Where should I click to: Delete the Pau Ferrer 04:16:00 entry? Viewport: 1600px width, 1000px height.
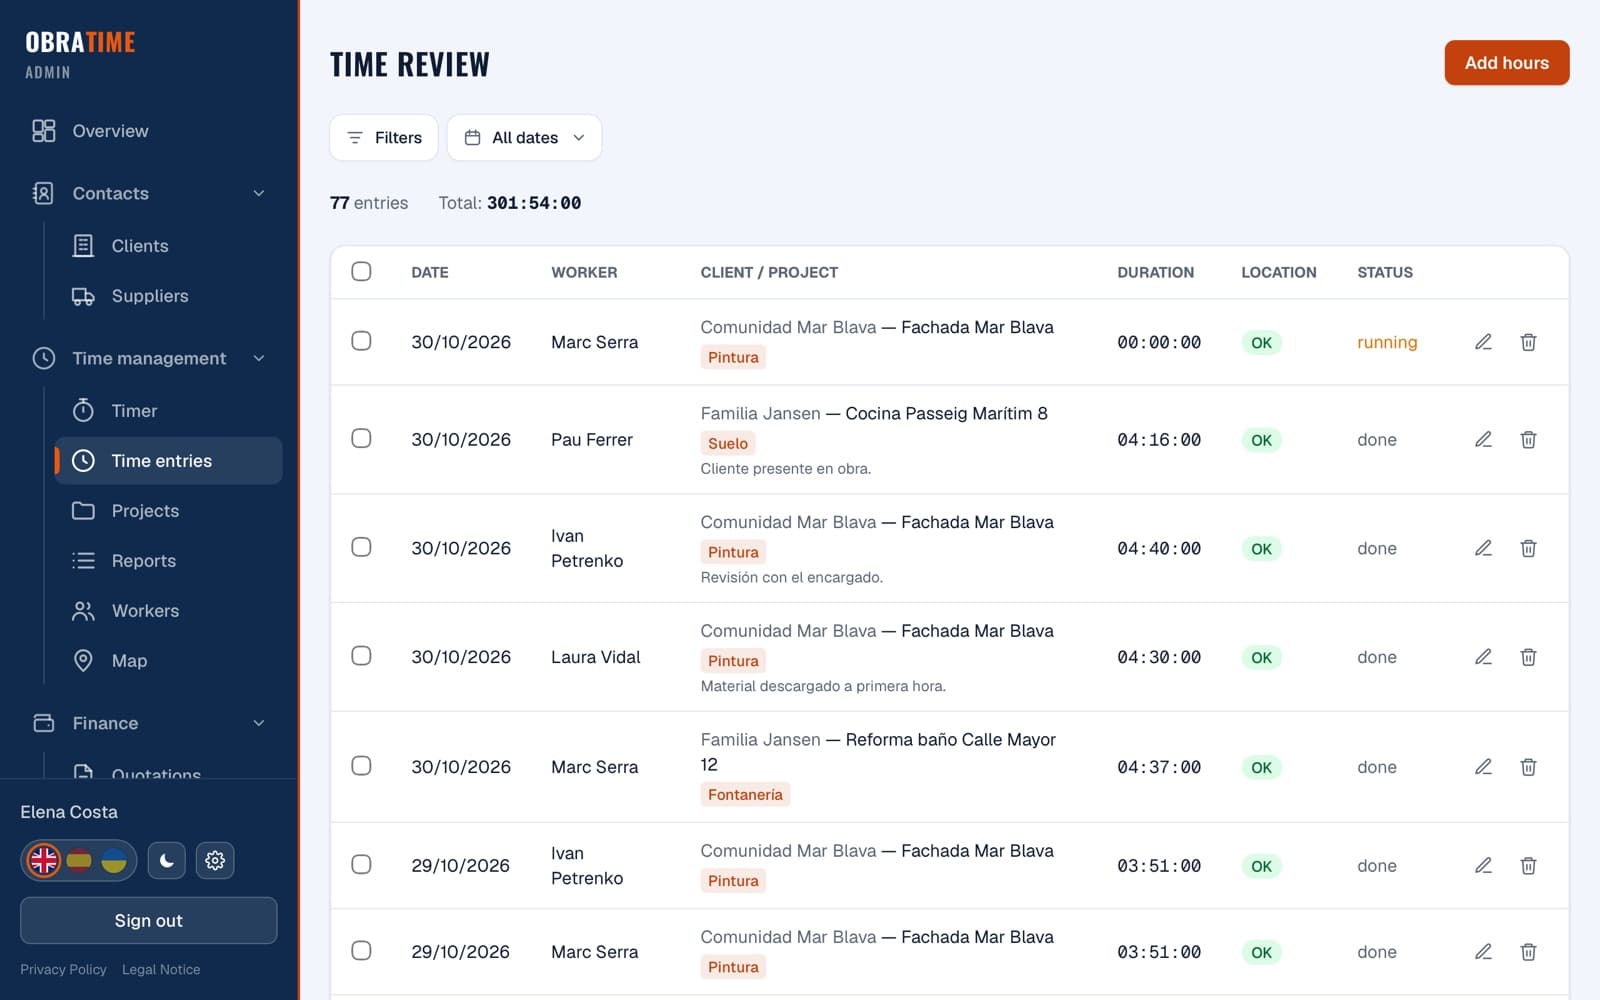[1528, 439]
